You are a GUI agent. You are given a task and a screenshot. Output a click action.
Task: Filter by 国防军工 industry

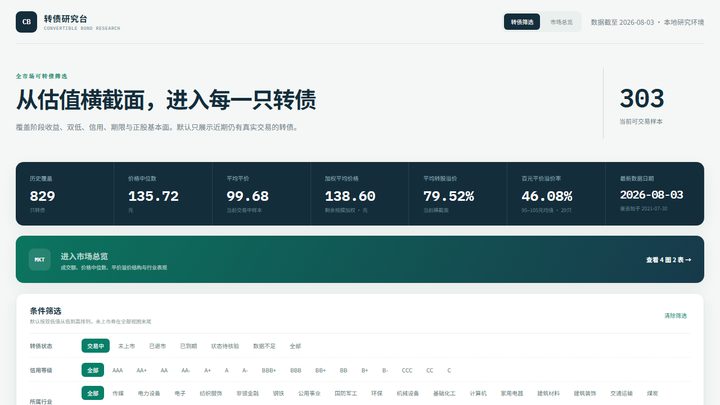click(346, 394)
